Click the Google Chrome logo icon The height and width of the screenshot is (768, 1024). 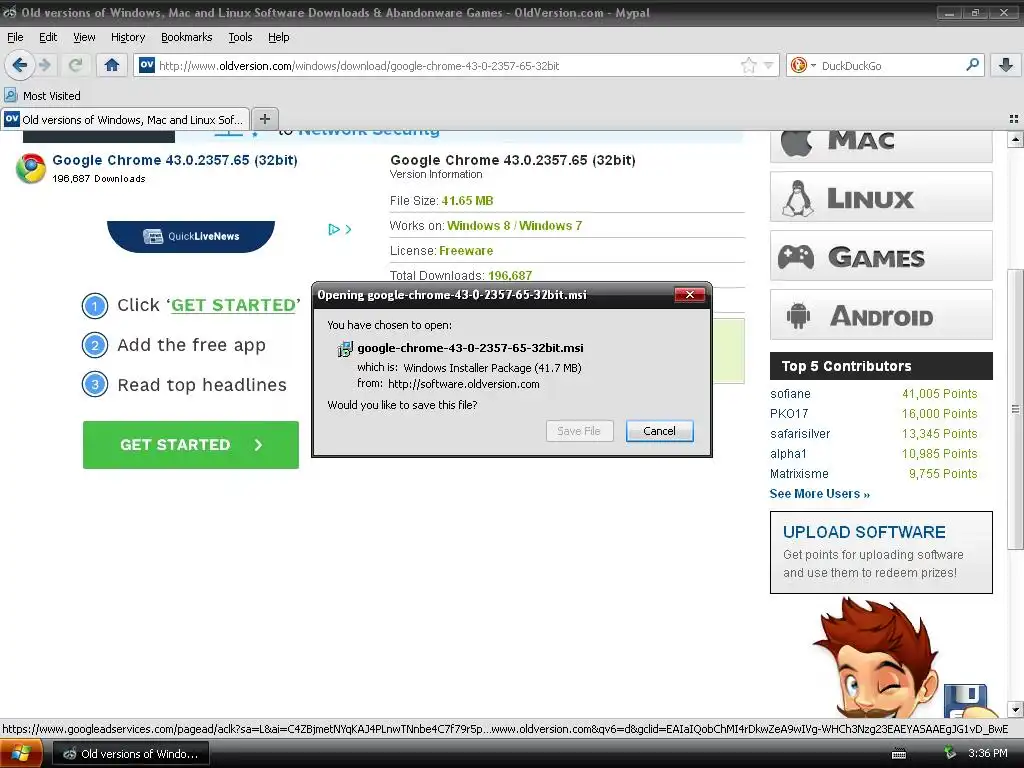point(31,168)
